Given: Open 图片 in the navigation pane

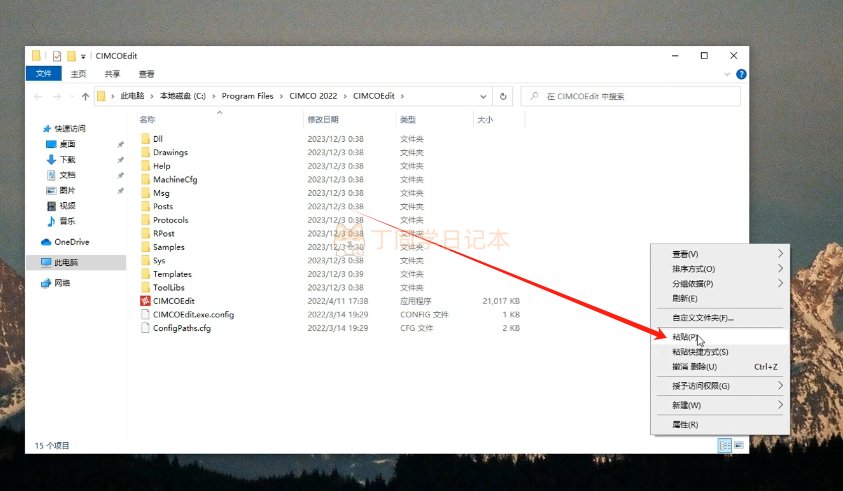Looking at the screenshot, I should (67, 190).
